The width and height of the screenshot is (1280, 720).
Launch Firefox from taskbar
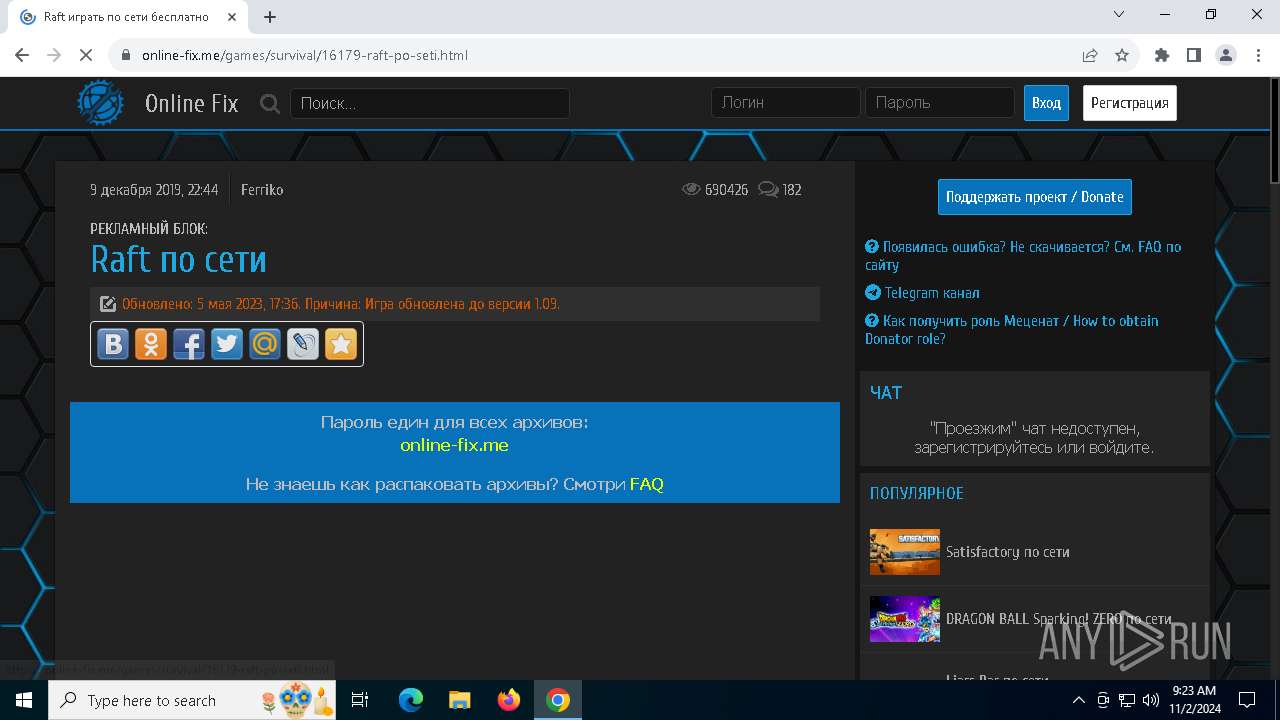(x=509, y=700)
